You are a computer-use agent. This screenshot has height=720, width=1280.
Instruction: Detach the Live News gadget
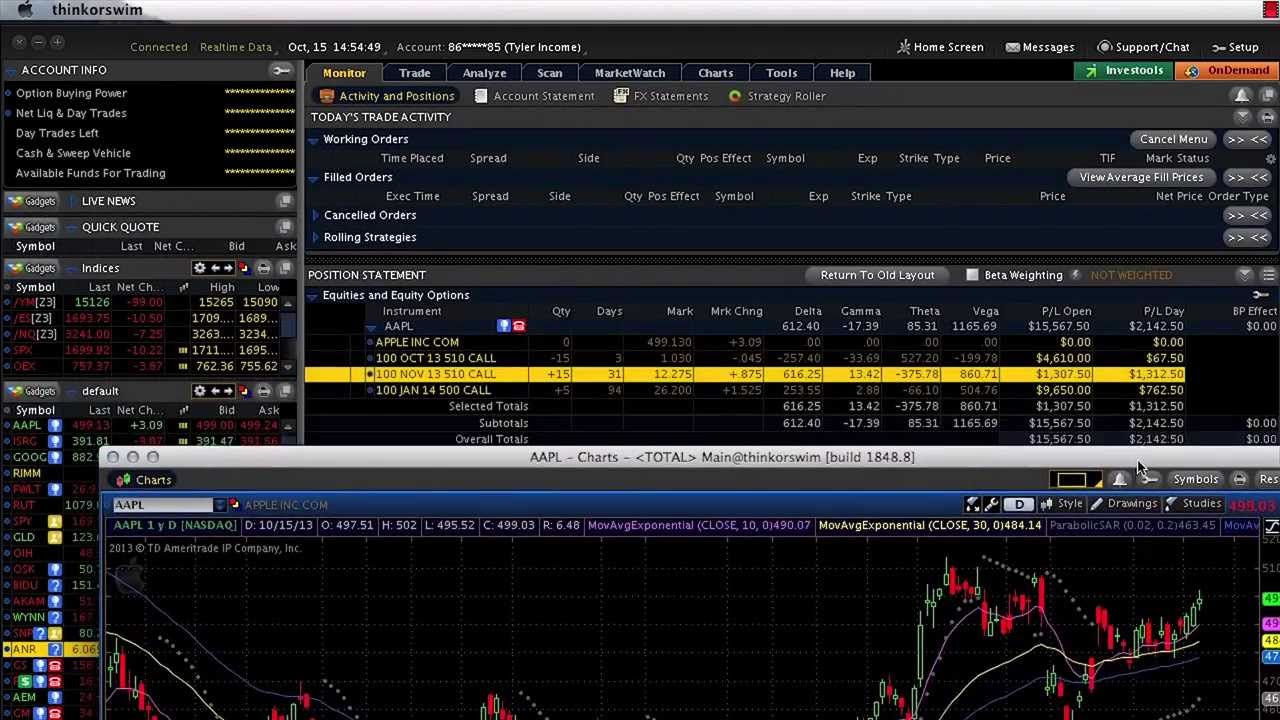(285, 201)
